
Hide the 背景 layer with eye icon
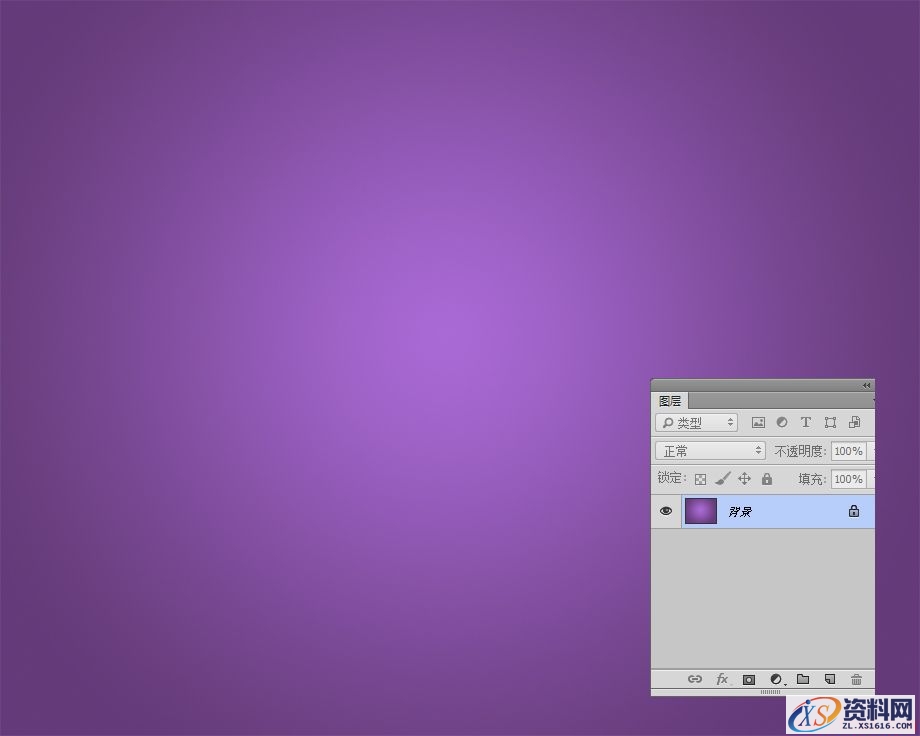pos(666,511)
